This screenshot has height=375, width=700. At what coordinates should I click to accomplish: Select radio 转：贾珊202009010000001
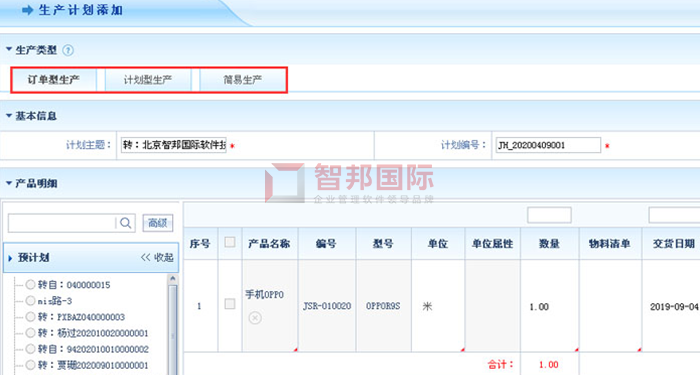30,365
